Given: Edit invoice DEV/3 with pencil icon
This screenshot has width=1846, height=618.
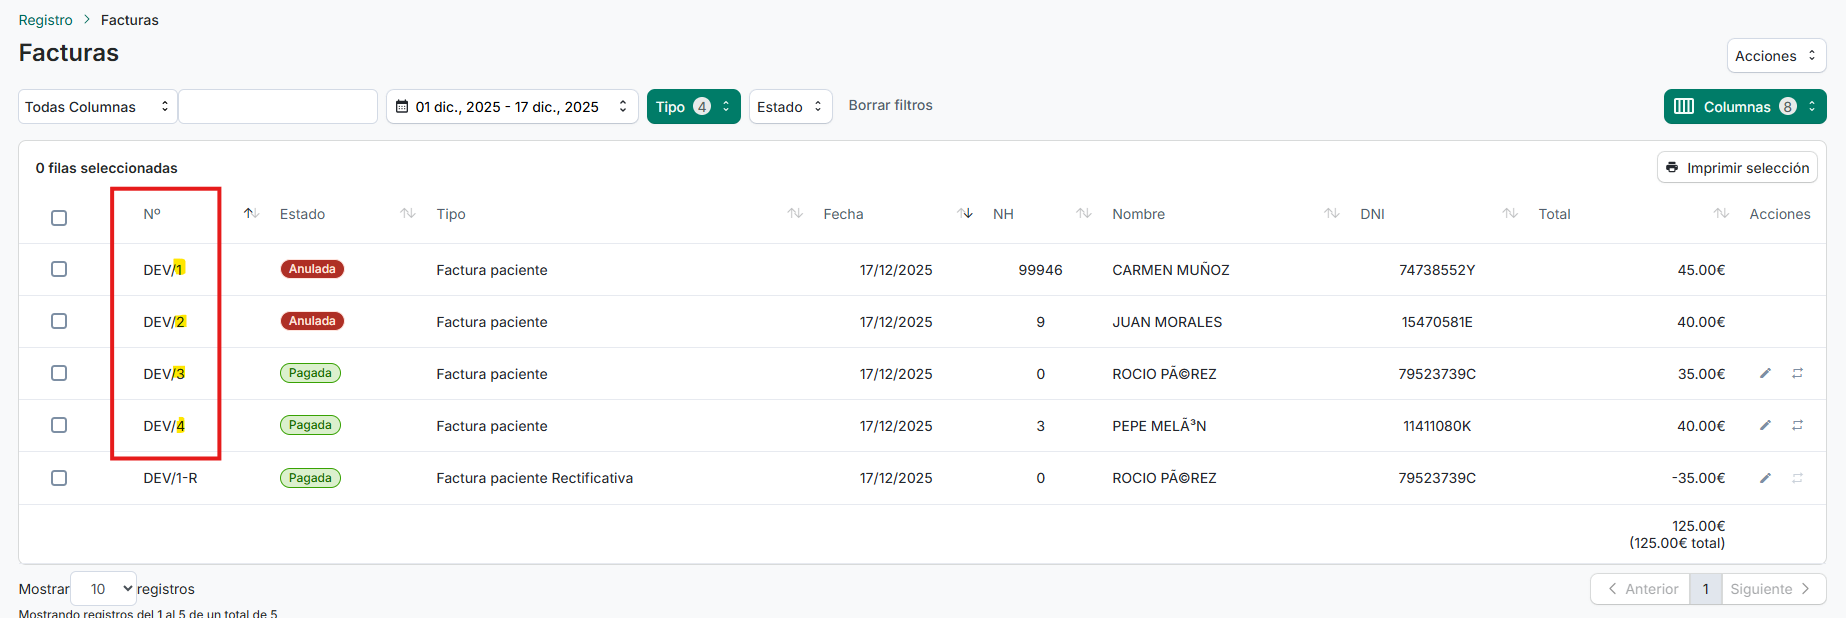Looking at the screenshot, I should point(1765,373).
